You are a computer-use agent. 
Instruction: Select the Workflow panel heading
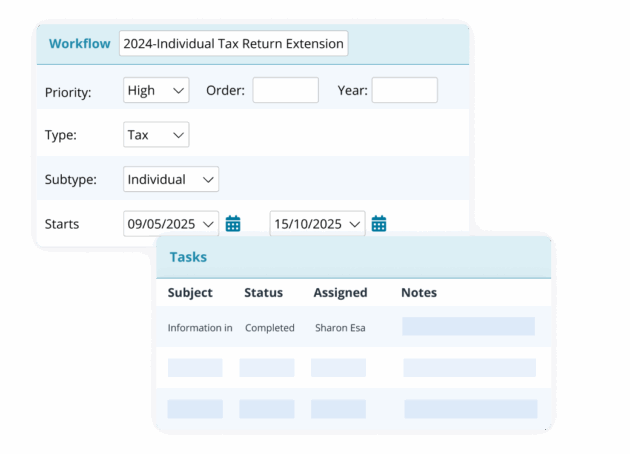(80, 43)
